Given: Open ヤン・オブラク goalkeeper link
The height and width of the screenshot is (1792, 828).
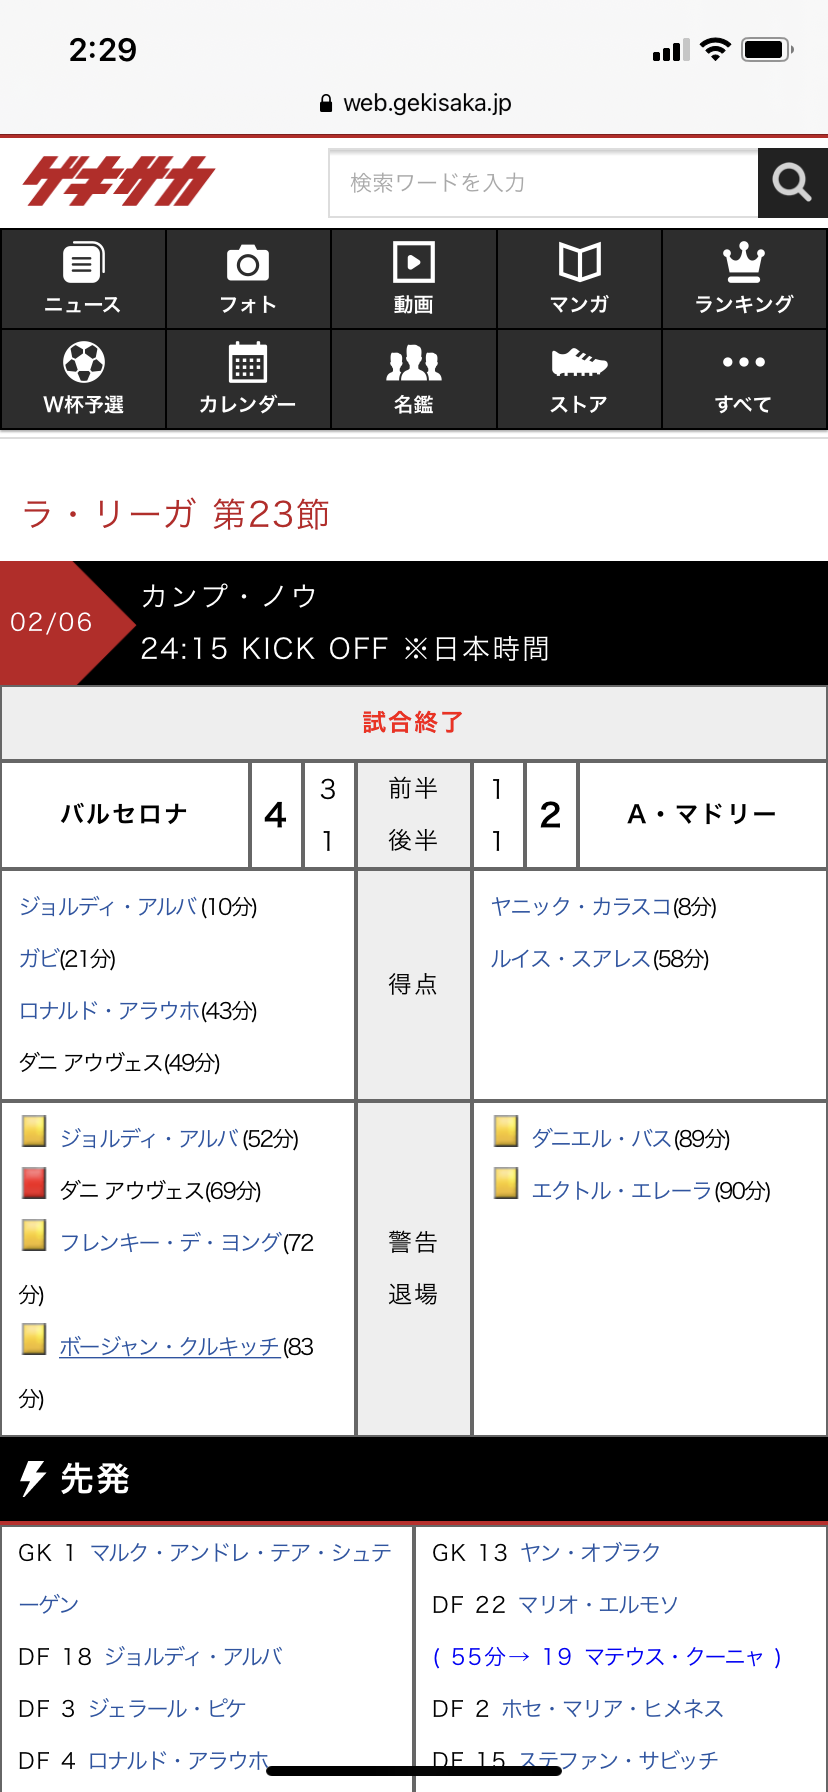Looking at the screenshot, I should (x=590, y=1553).
